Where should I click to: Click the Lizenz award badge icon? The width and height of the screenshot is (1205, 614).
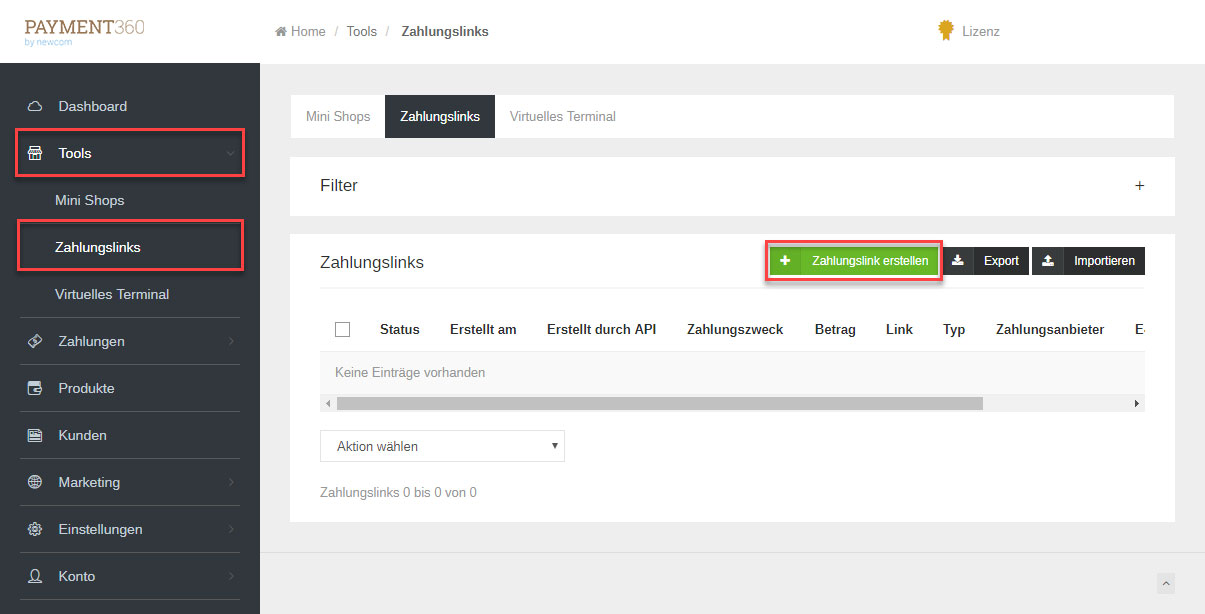pos(945,31)
